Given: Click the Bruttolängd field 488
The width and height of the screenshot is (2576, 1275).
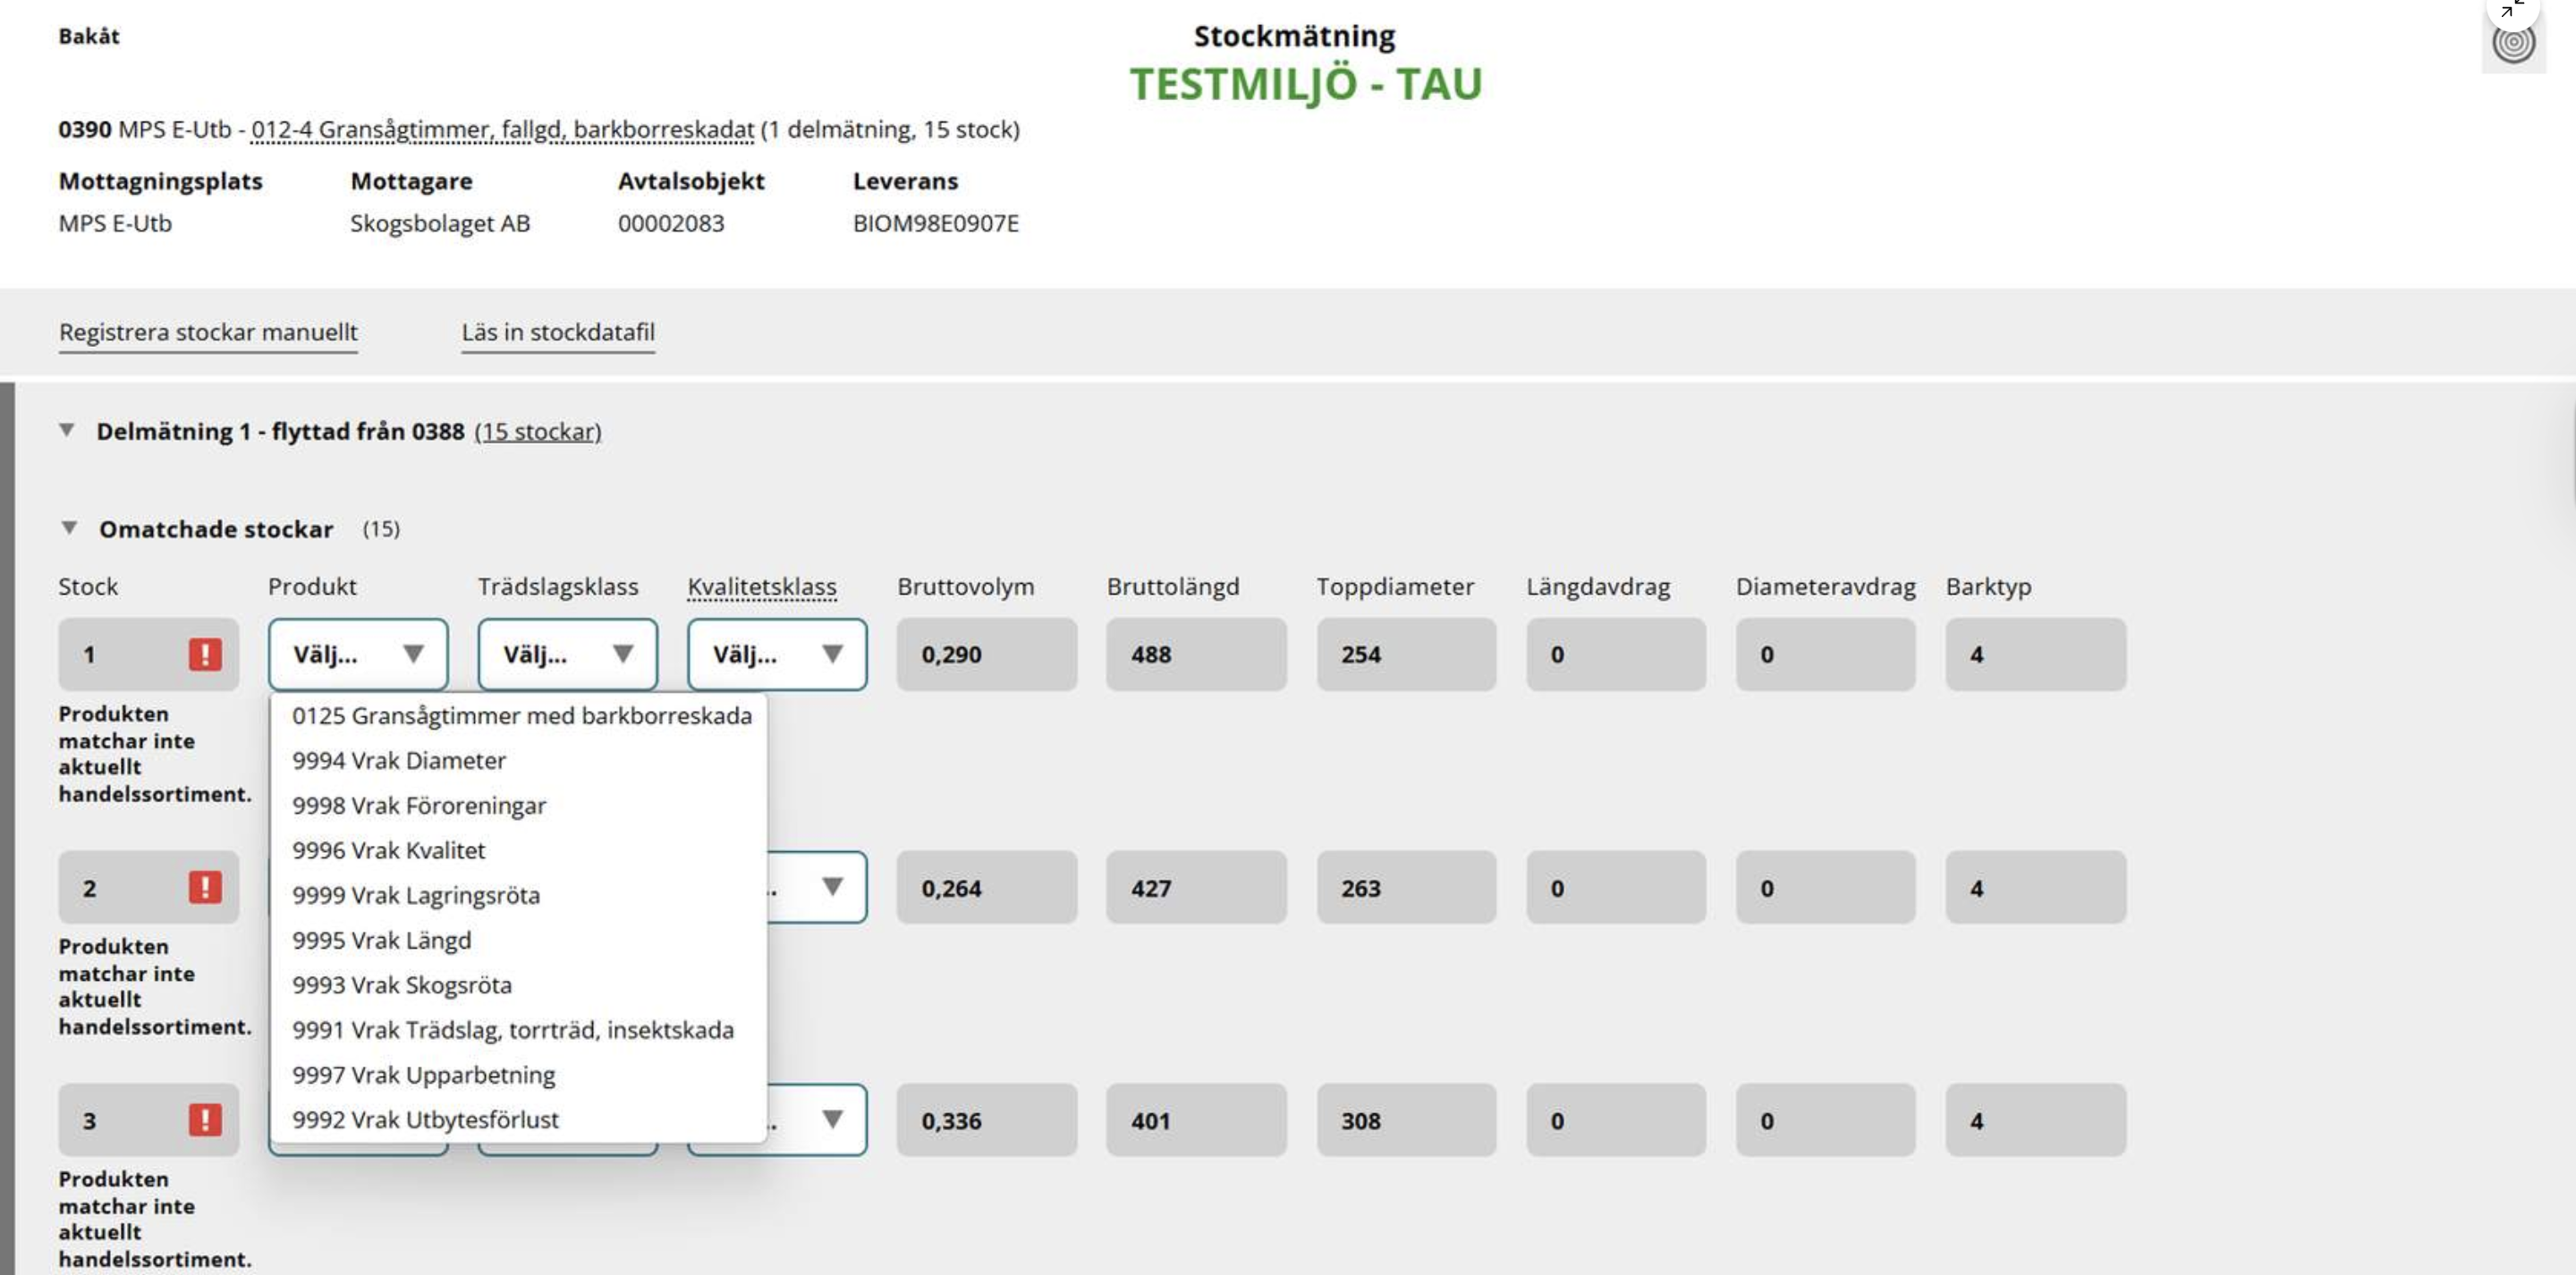Looking at the screenshot, I should (x=1196, y=654).
